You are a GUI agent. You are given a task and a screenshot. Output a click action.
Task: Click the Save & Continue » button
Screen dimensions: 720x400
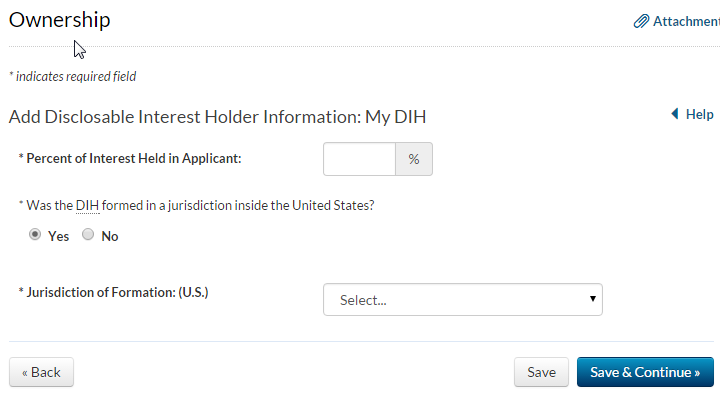click(645, 372)
